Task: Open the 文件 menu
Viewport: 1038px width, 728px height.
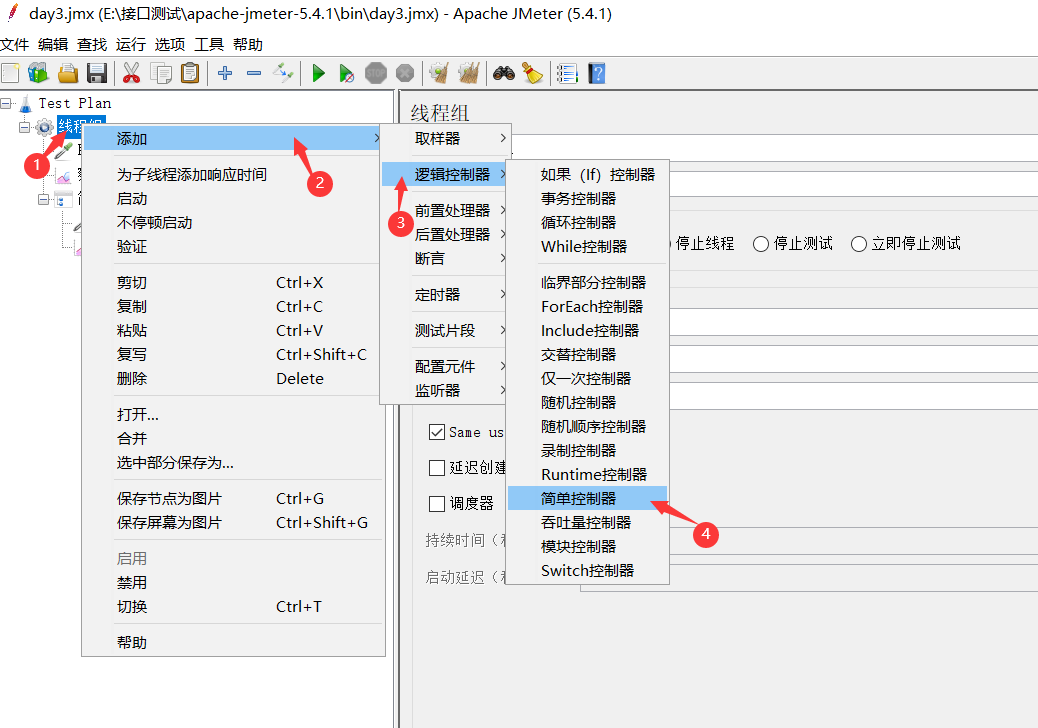Action: [15, 44]
